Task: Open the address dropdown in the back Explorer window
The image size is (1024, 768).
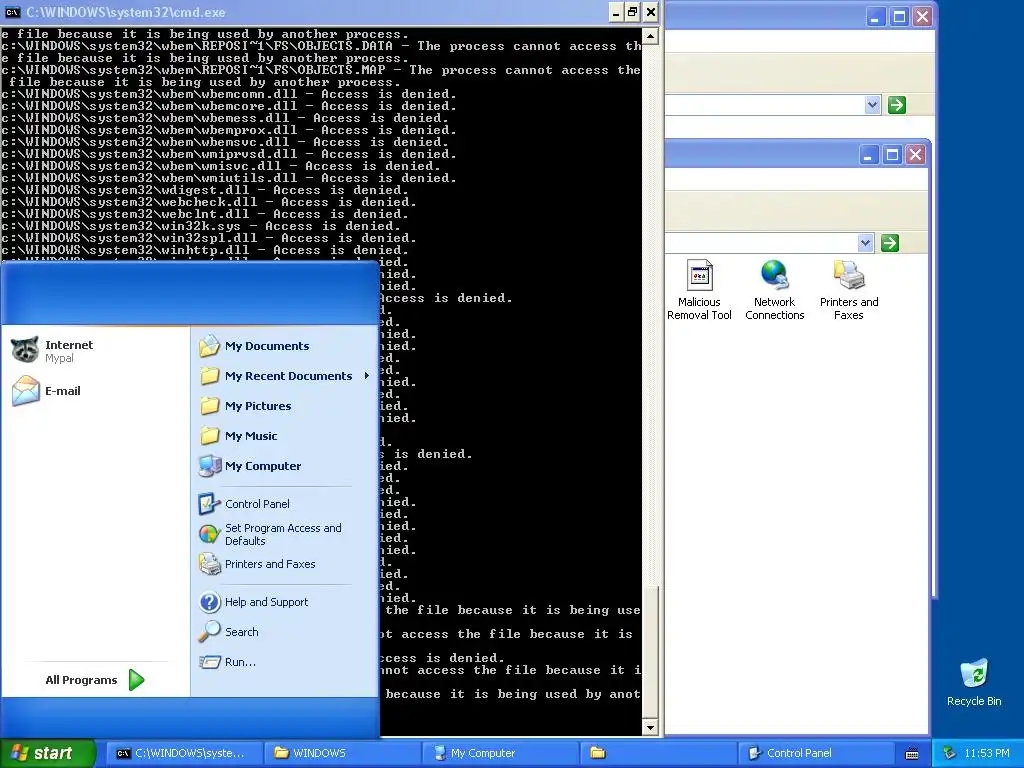Action: pos(872,105)
